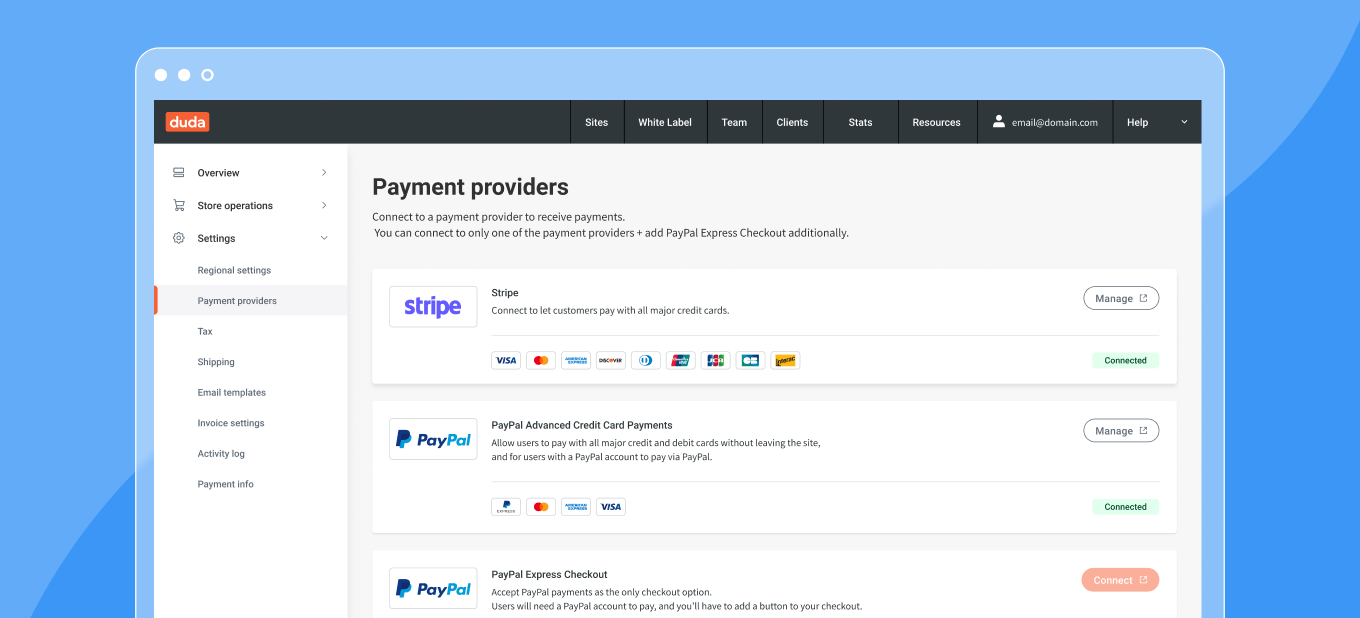The width and height of the screenshot is (1360, 618).
Task: Click the Store operations cart icon
Action: [179, 205]
